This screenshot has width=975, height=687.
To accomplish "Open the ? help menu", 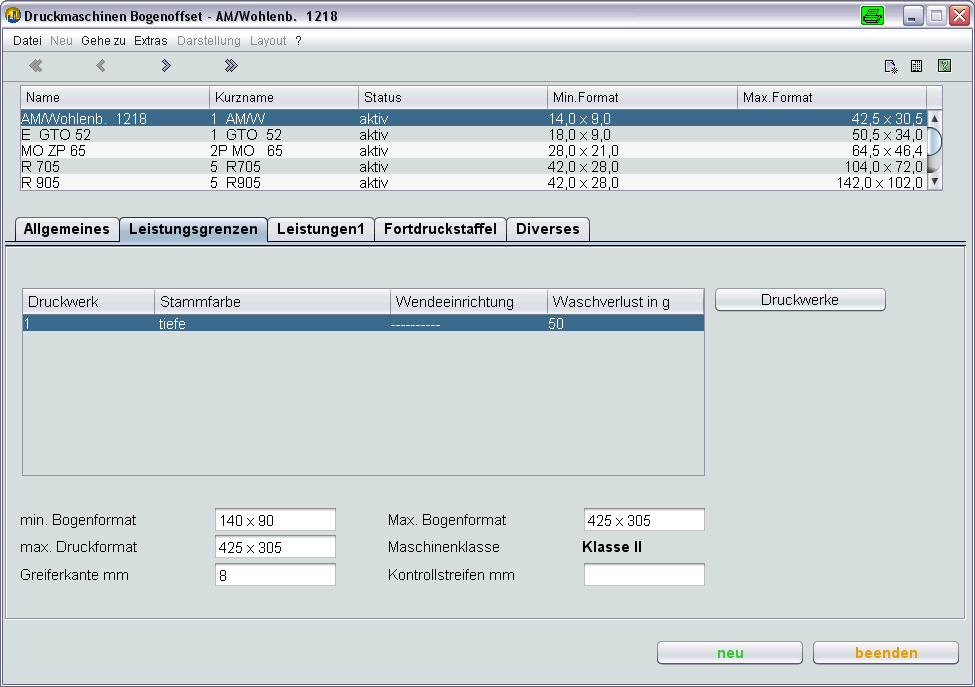I will click(x=298, y=41).
